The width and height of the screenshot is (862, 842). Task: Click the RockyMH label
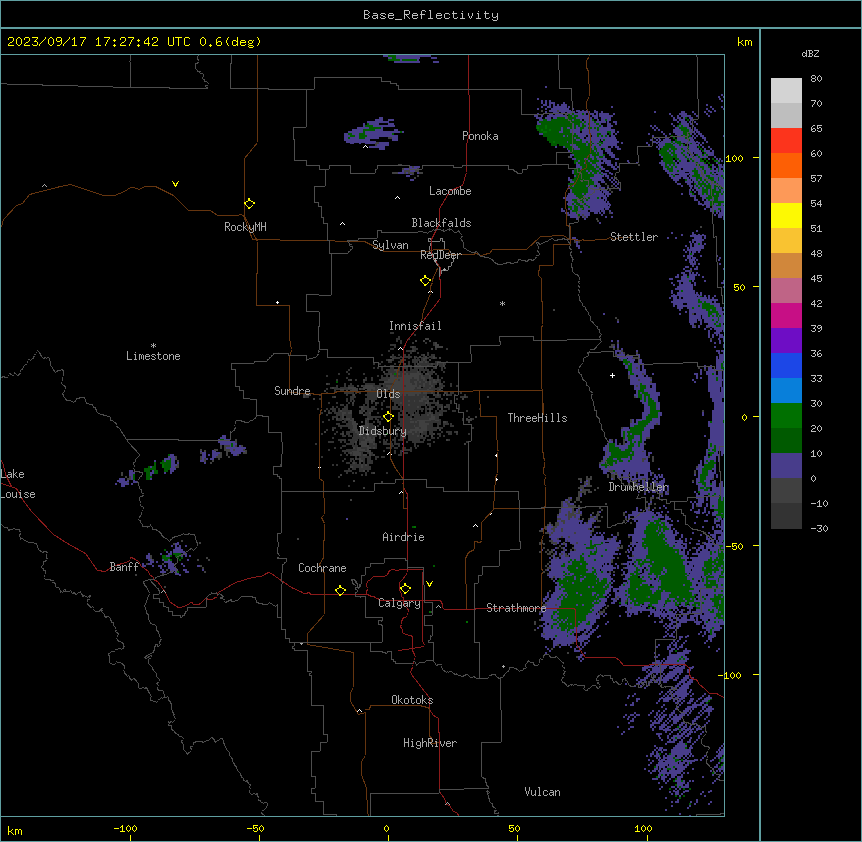pyautogui.click(x=245, y=227)
